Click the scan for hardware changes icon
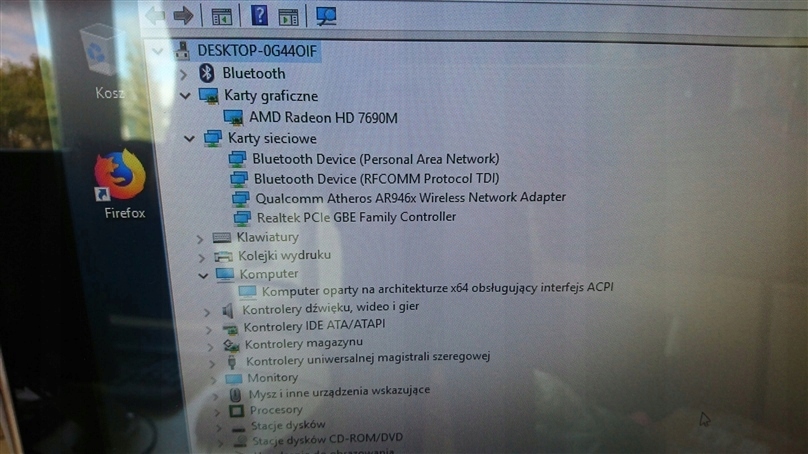 [326, 15]
